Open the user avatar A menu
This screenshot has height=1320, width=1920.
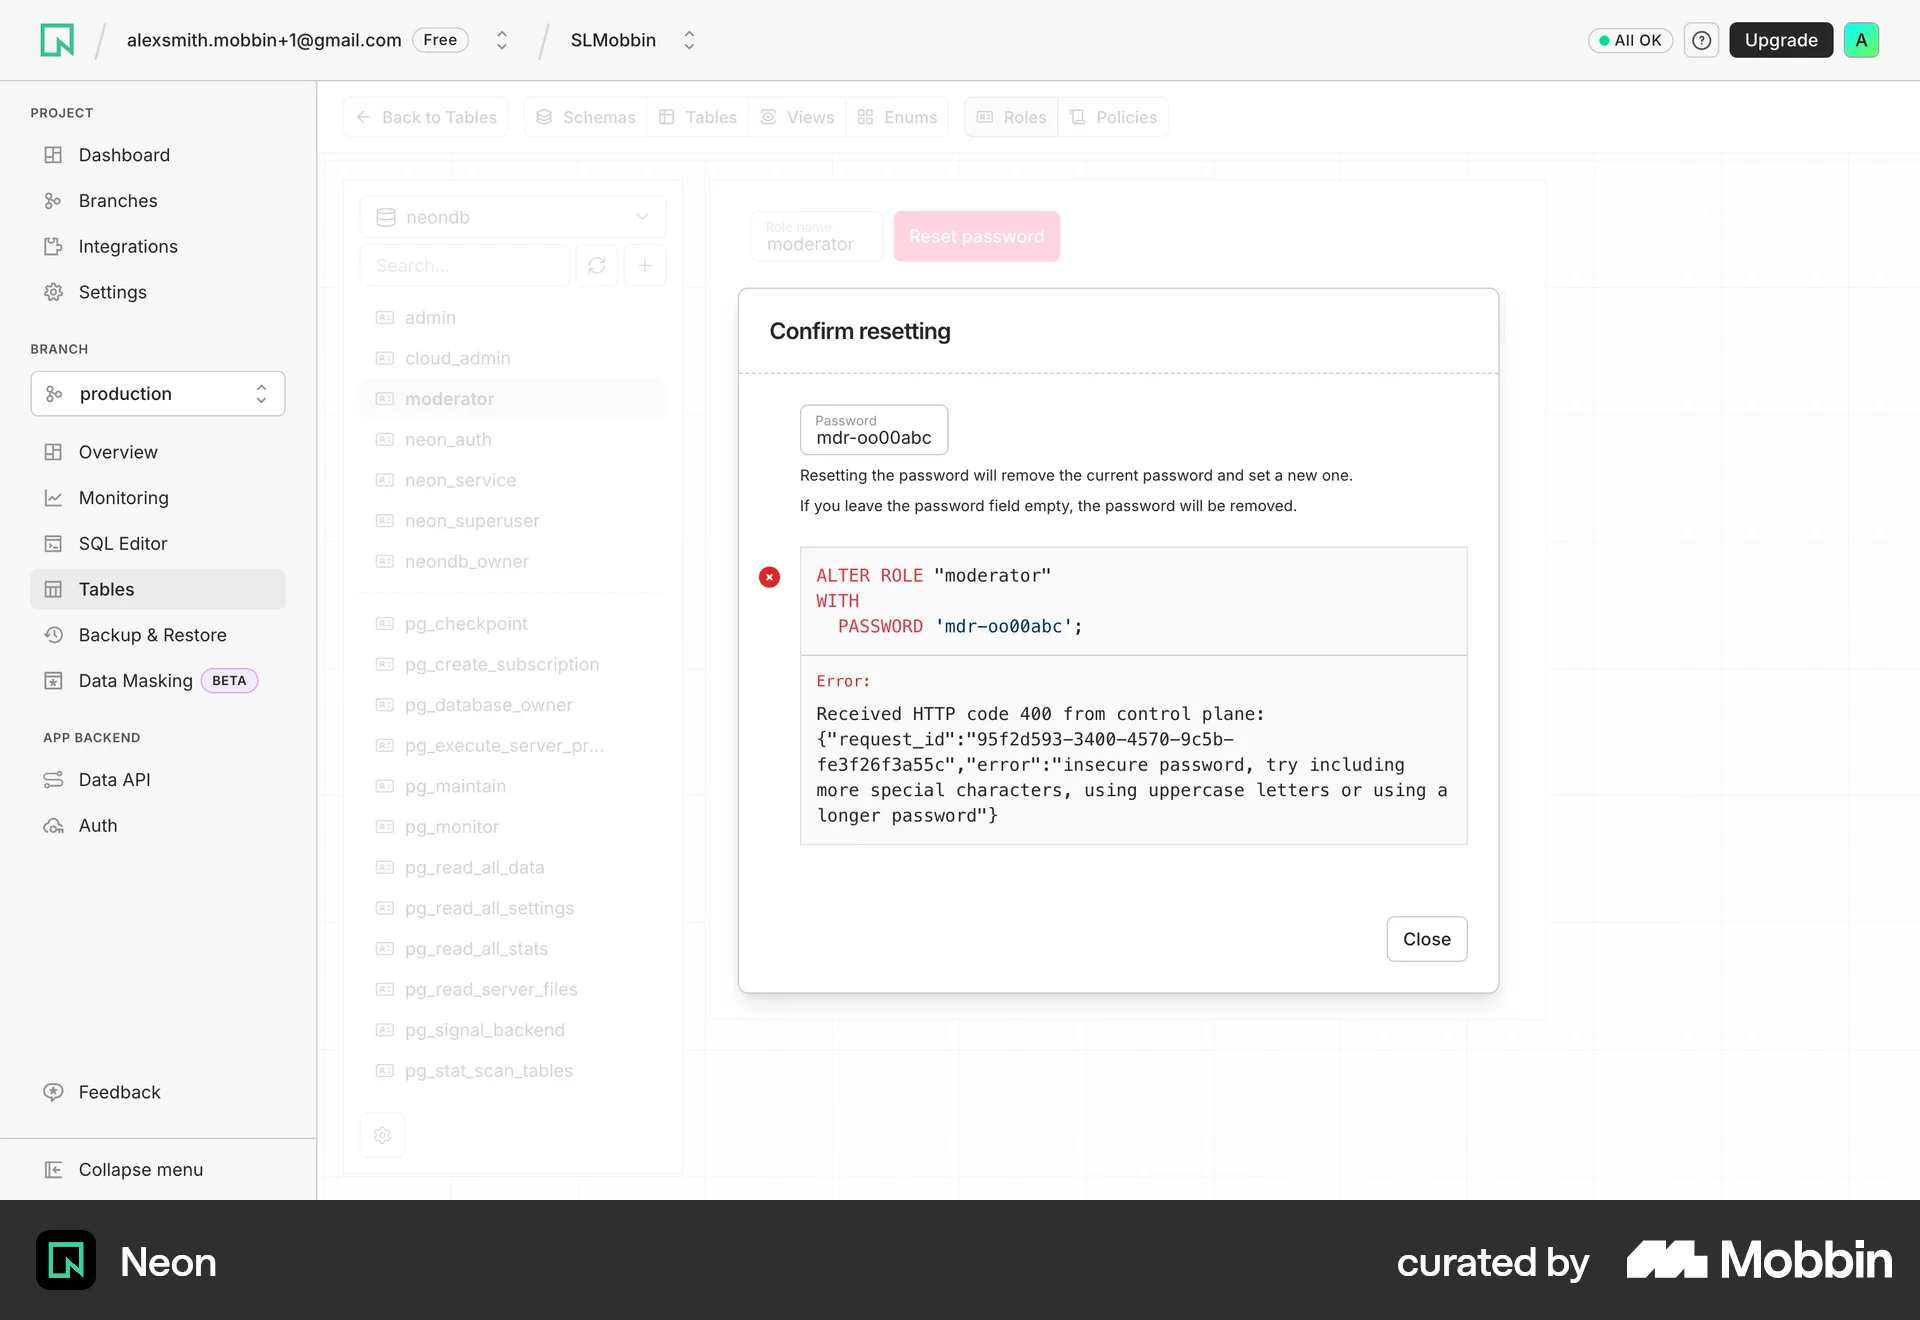[x=1861, y=40]
